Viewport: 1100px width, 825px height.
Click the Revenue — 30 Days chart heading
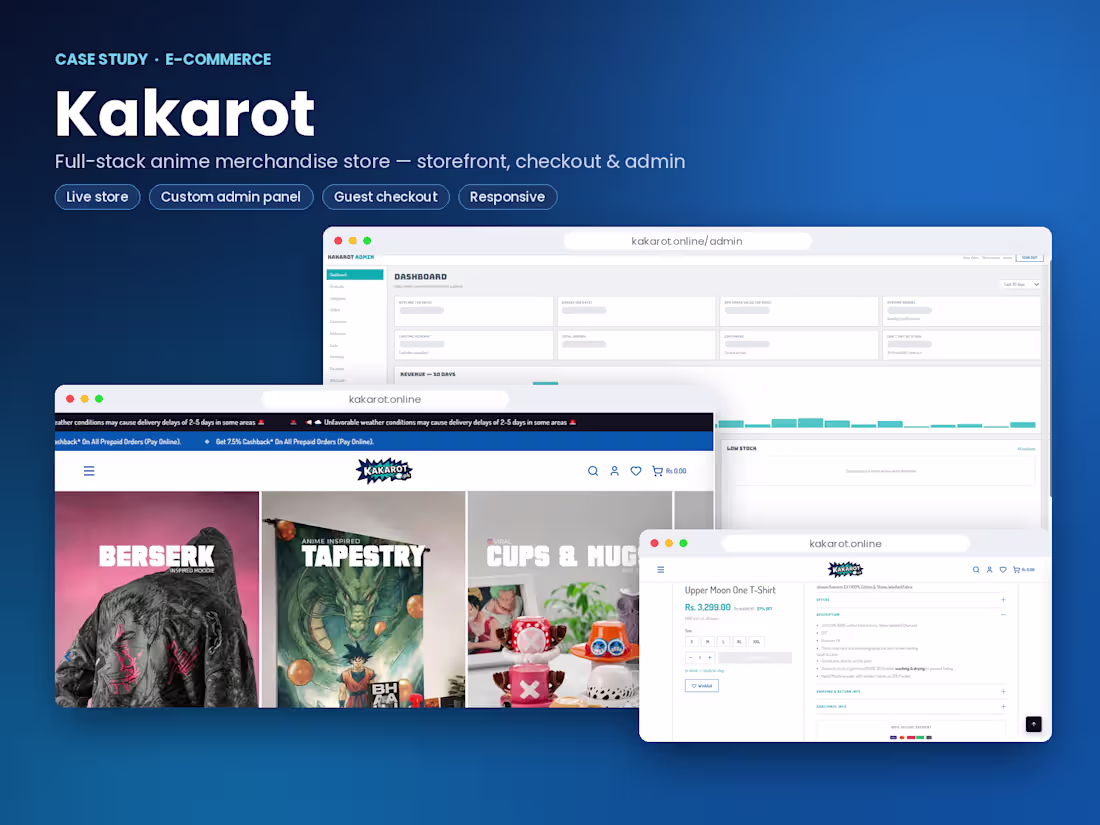tap(428, 375)
